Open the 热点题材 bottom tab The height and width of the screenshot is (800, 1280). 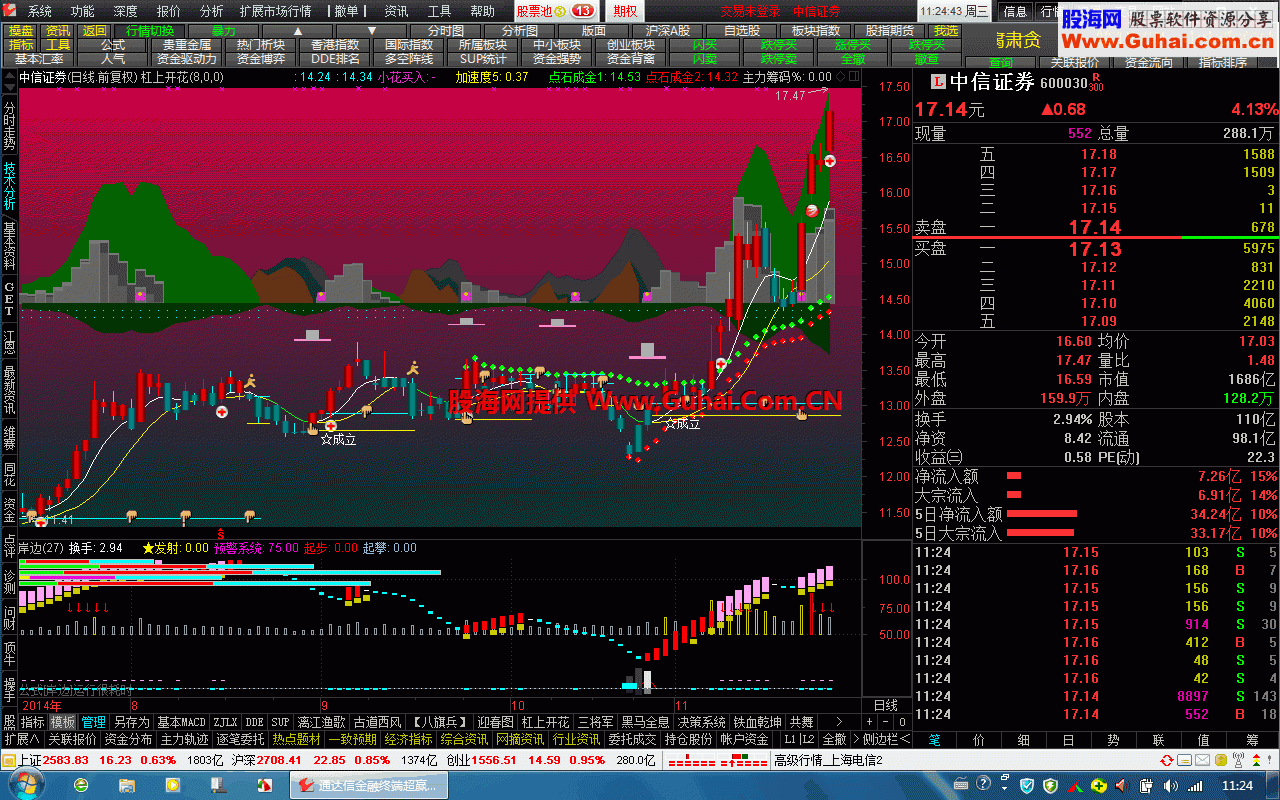296,739
